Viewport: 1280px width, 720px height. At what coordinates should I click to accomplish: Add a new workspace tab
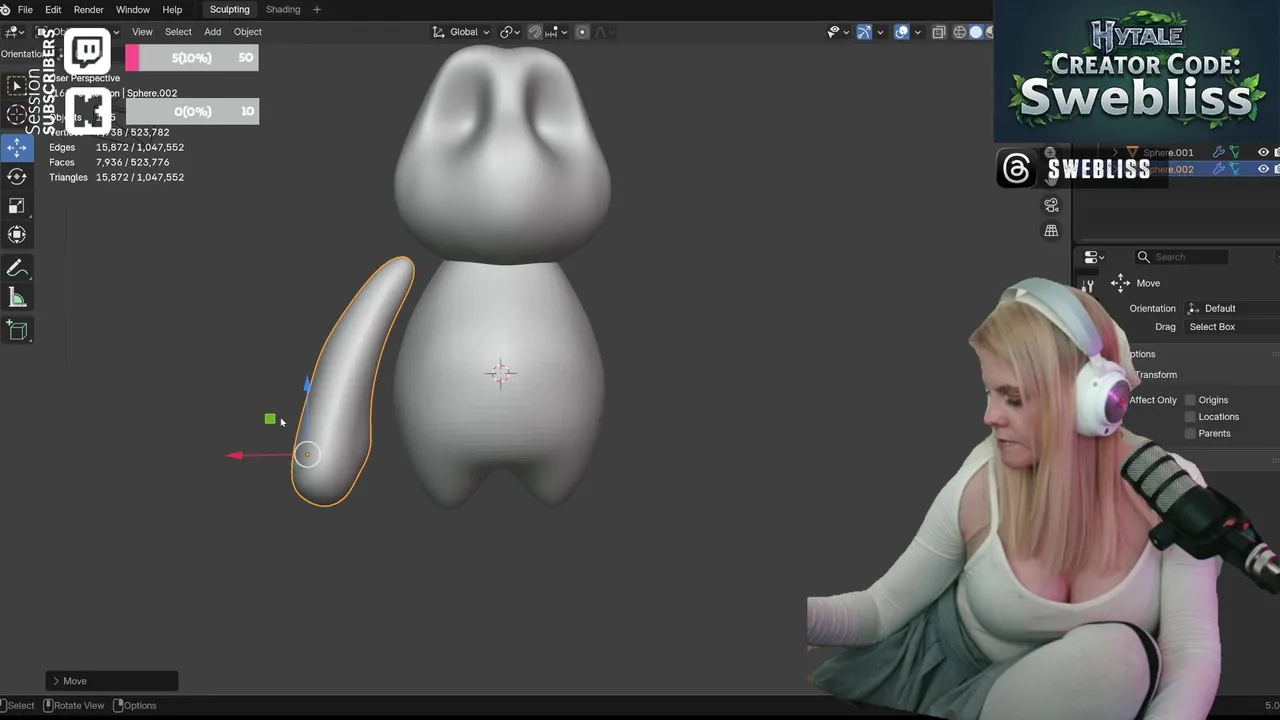pos(317,10)
